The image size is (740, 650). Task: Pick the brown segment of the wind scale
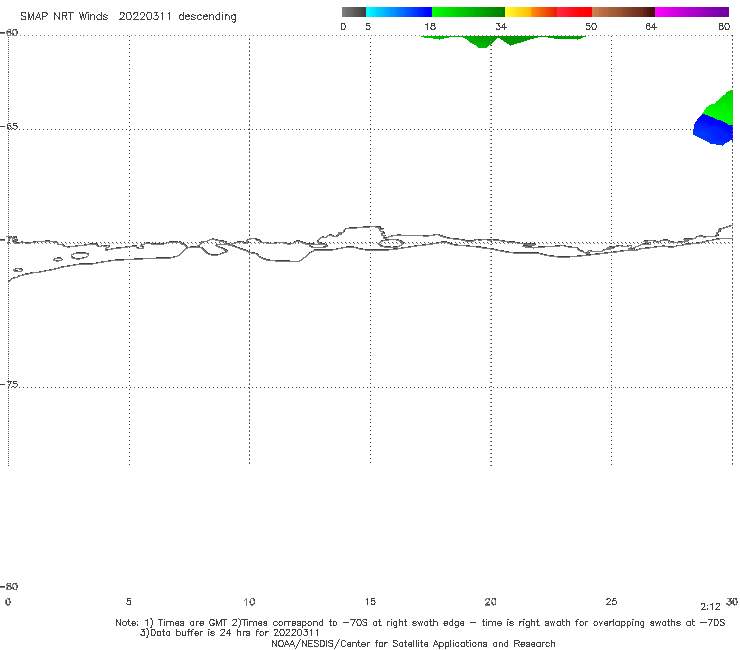coord(623,12)
